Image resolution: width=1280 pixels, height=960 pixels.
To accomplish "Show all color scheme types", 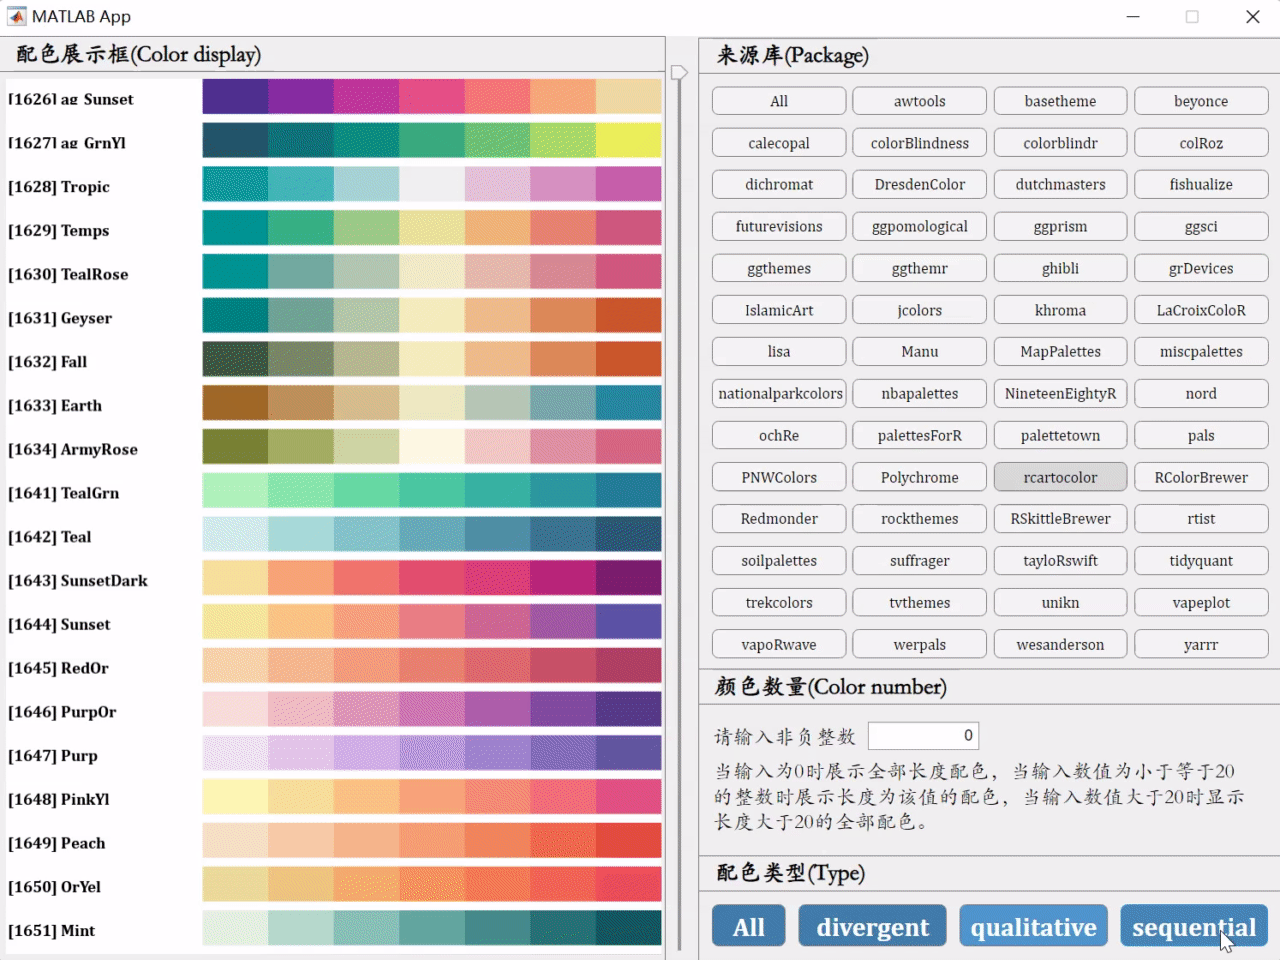I will (x=749, y=926).
